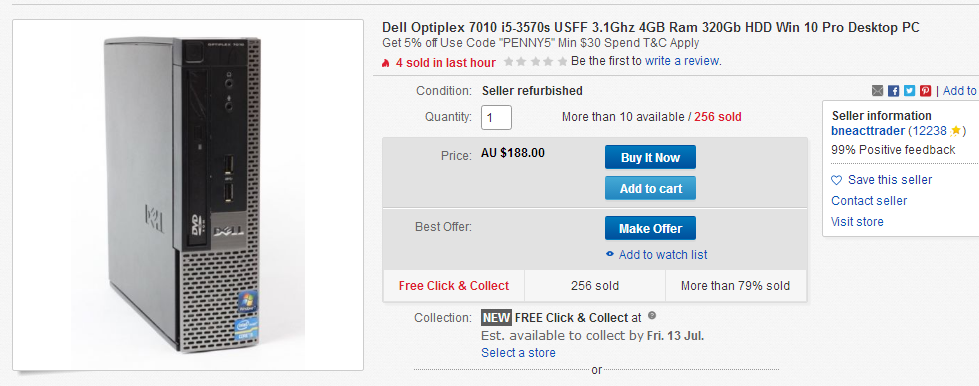Share listing on Pinterest icon
979x386 pixels.
(925, 91)
